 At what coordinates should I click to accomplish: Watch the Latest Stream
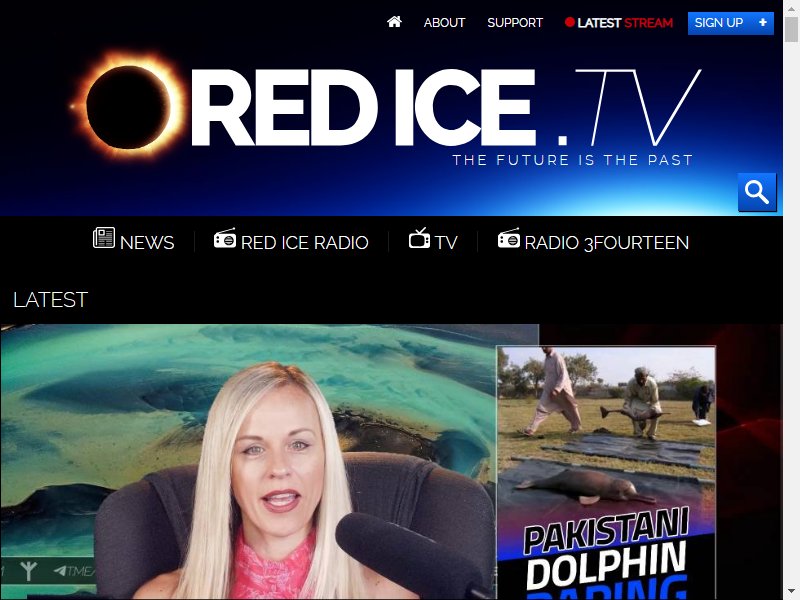[x=619, y=22]
